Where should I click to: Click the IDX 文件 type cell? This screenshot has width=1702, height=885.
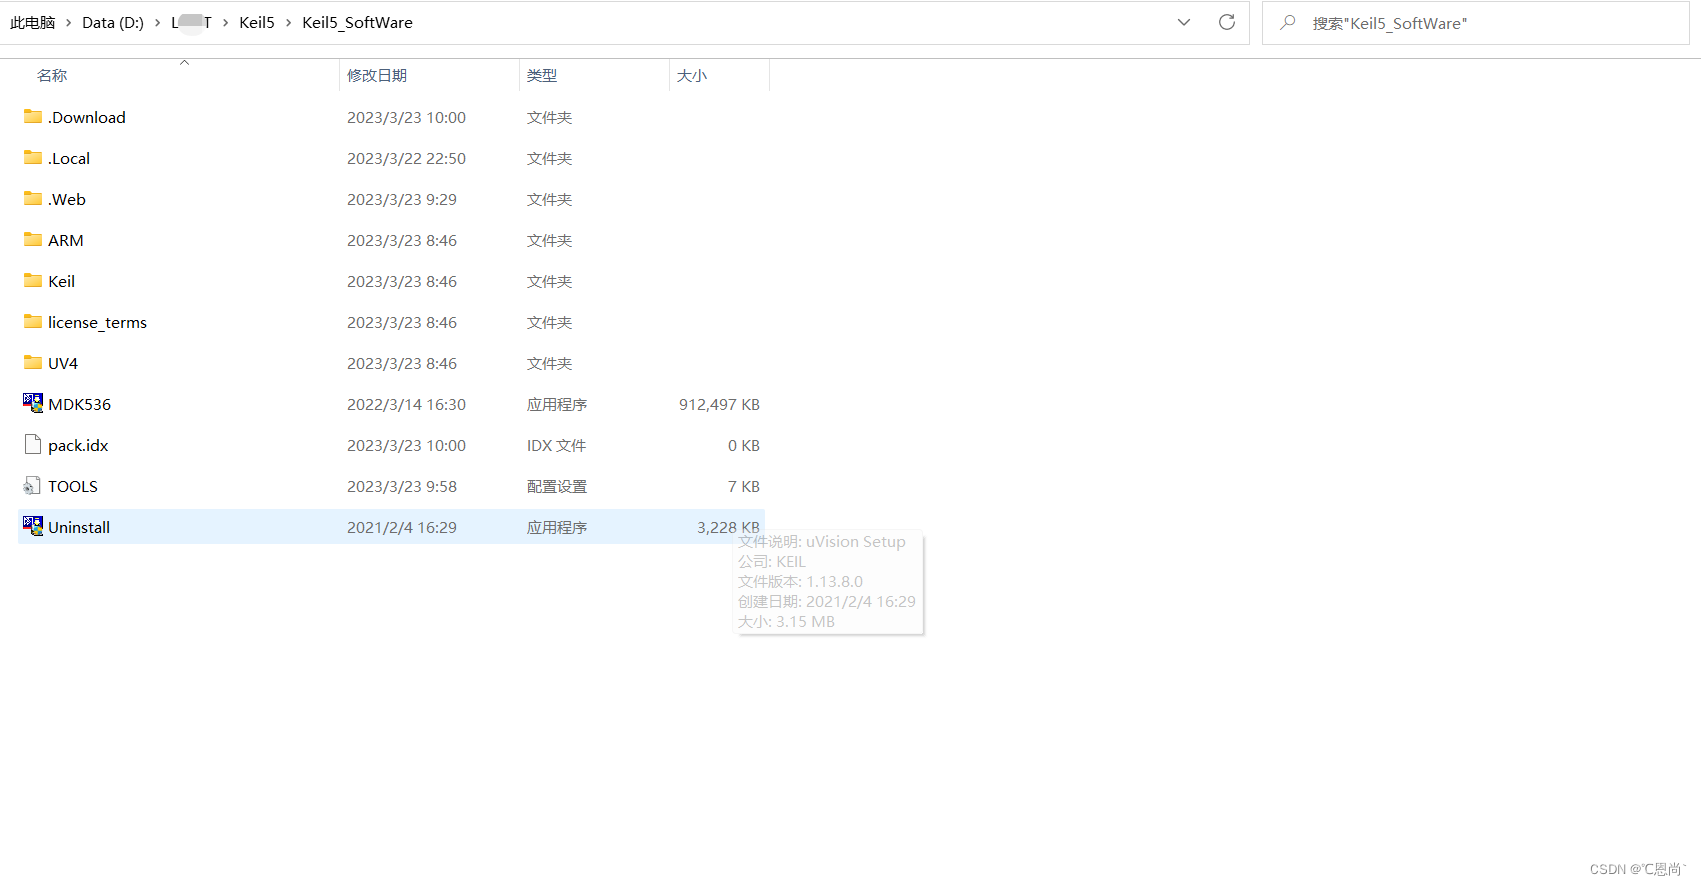(556, 445)
